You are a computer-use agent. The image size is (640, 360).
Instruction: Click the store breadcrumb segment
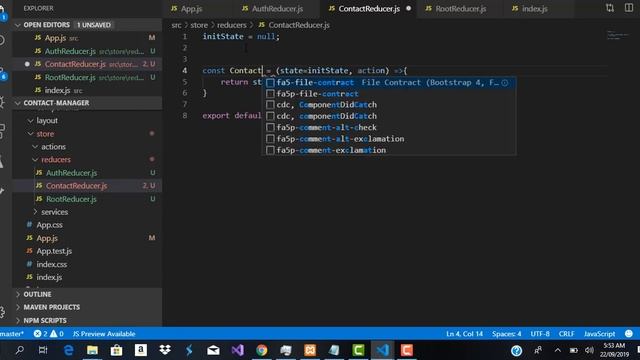199,25
